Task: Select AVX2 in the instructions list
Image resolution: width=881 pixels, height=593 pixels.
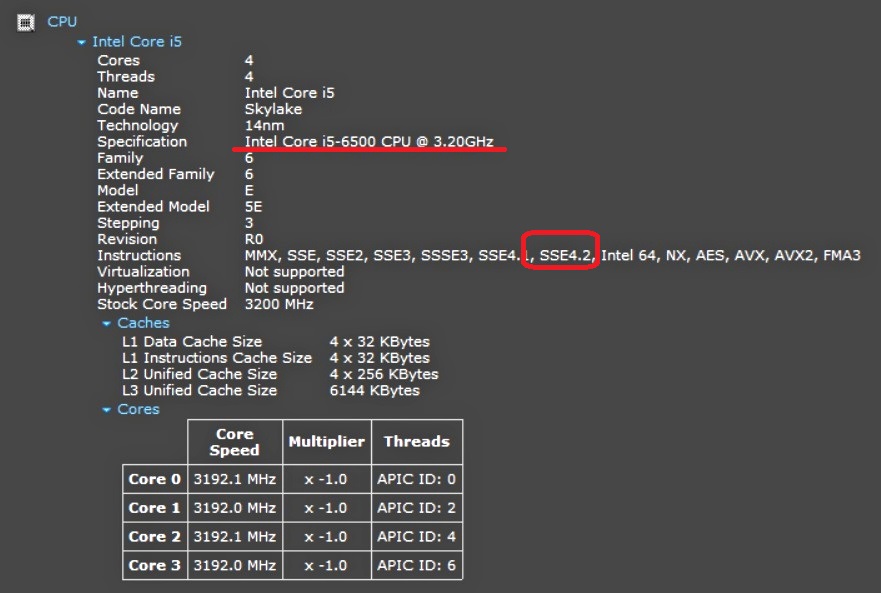Action: (793, 256)
